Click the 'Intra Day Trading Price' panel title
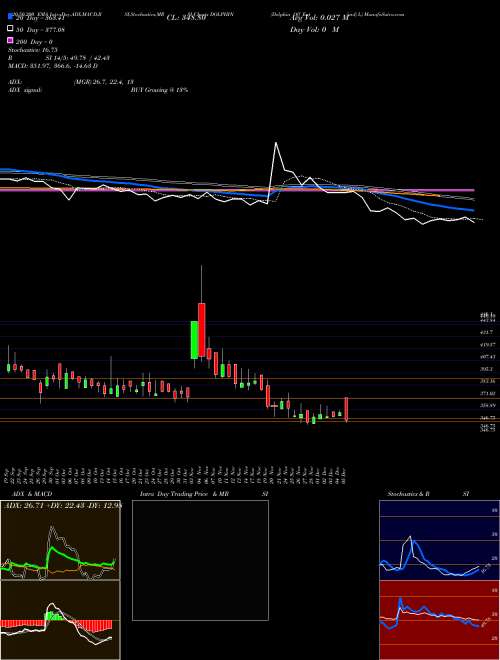This screenshot has width=500, height=660. pos(184,494)
